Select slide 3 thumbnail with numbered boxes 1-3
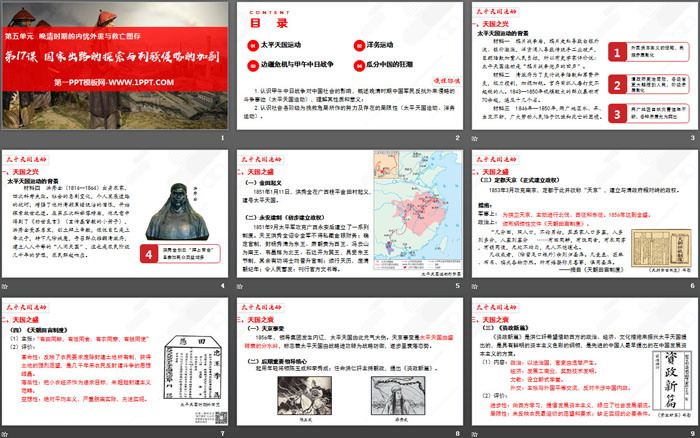The image size is (700, 438). pyautogui.click(x=585, y=66)
